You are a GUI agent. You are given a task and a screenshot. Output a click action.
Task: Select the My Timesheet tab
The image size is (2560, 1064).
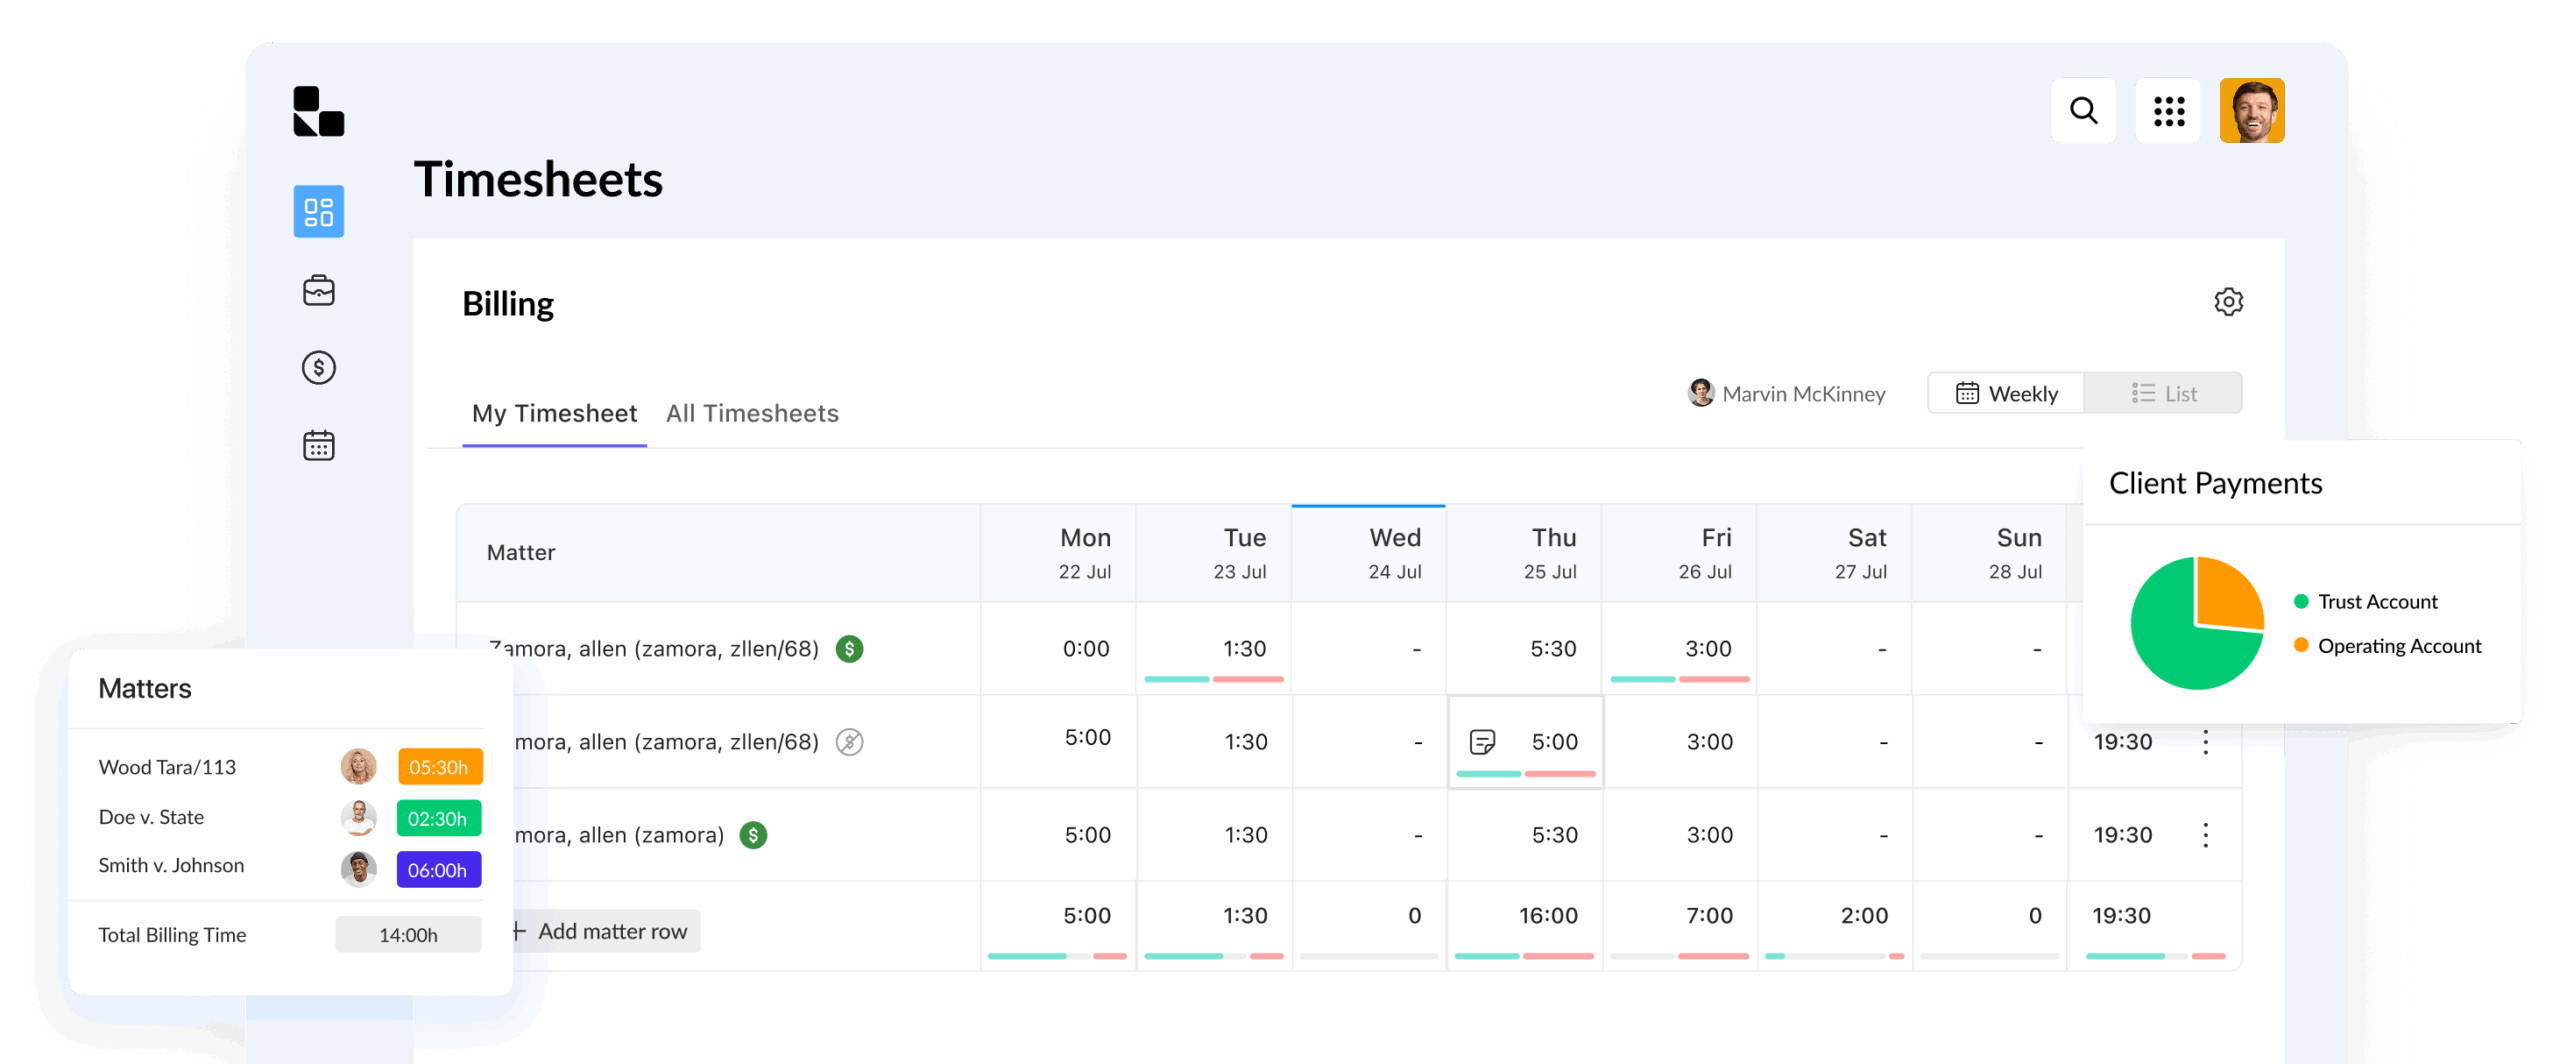[x=554, y=413]
